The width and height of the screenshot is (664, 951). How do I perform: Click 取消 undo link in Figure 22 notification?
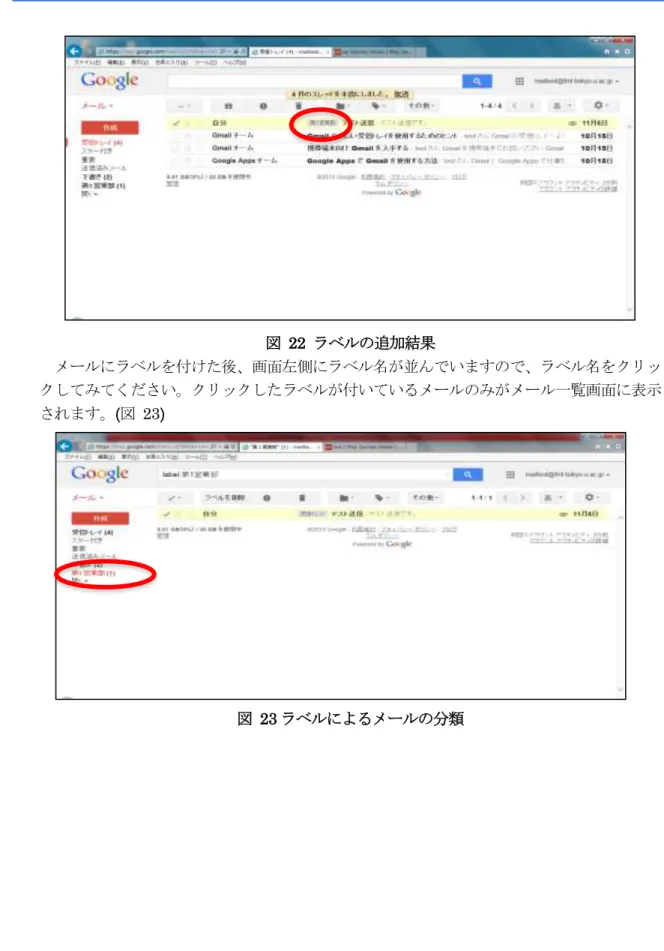click(x=401, y=94)
